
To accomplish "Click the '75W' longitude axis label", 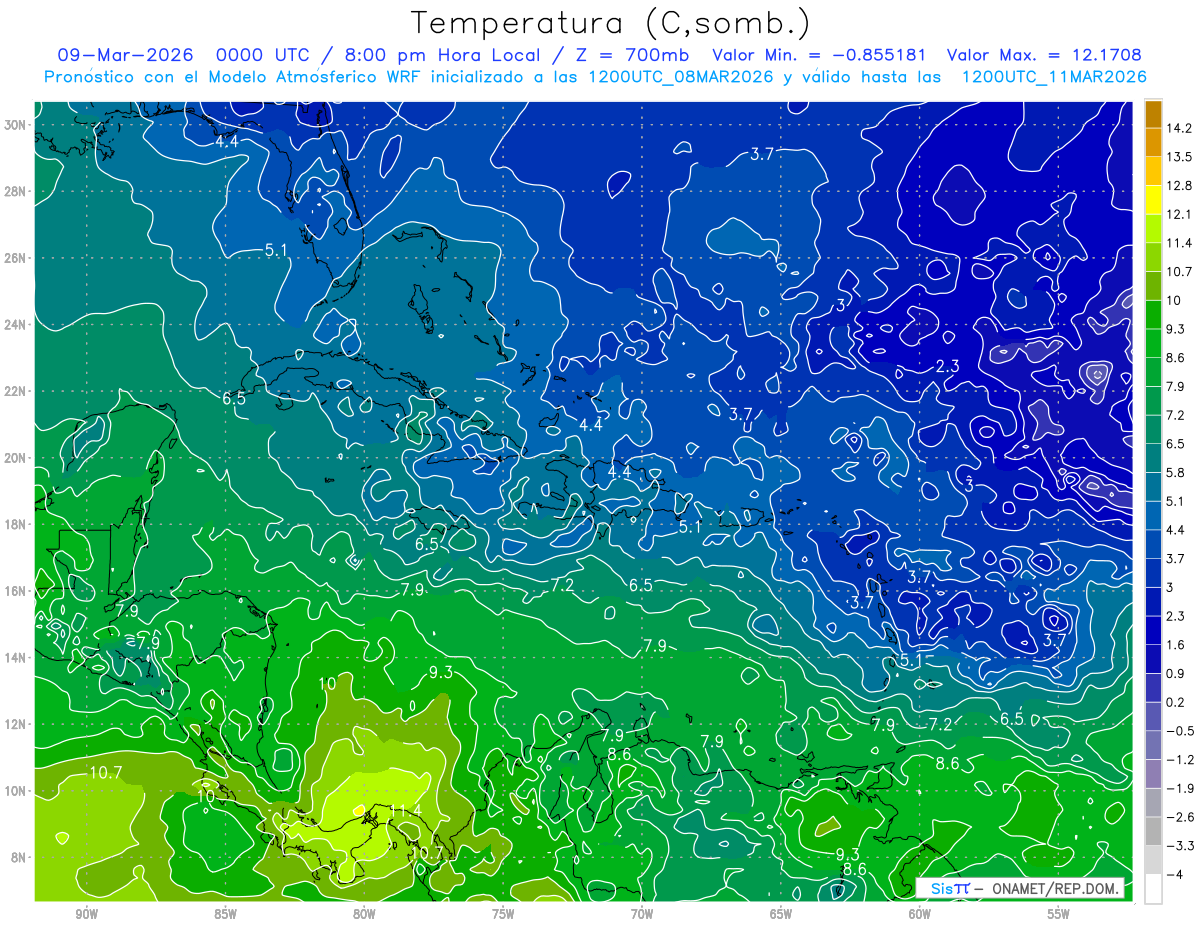I will [x=503, y=914].
